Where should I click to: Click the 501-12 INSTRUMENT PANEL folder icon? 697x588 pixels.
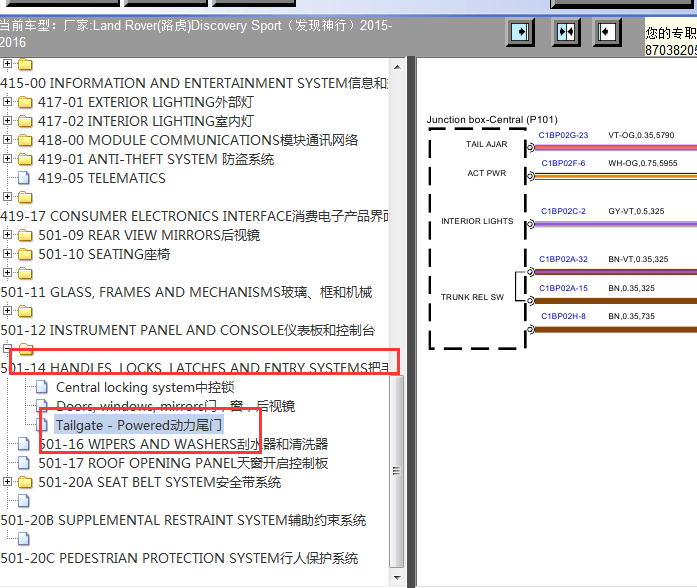click(25, 311)
